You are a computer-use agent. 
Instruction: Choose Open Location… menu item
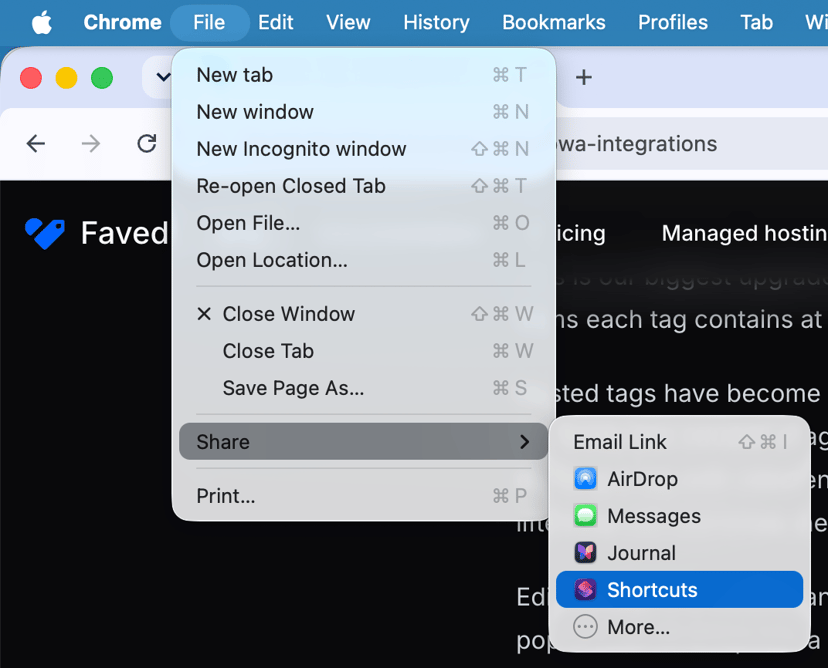coord(363,260)
